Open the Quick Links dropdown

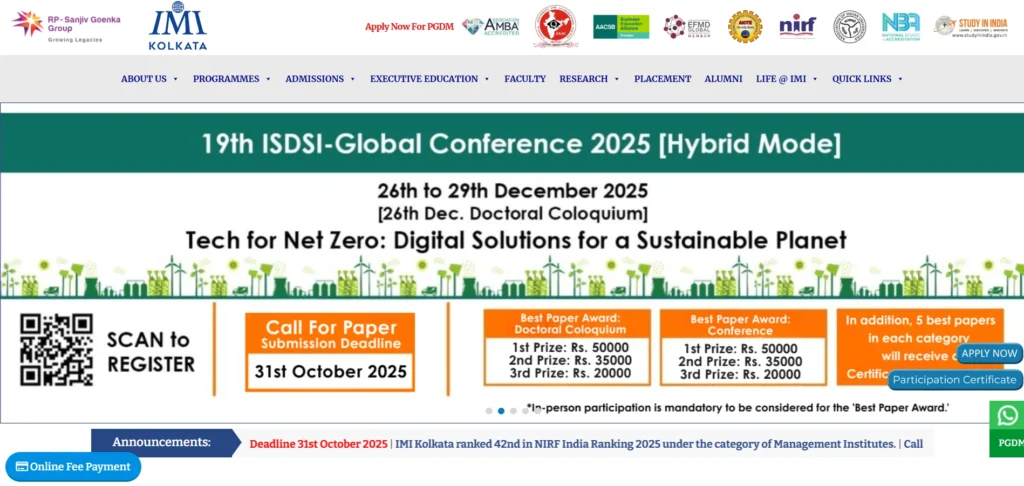(867, 79)
